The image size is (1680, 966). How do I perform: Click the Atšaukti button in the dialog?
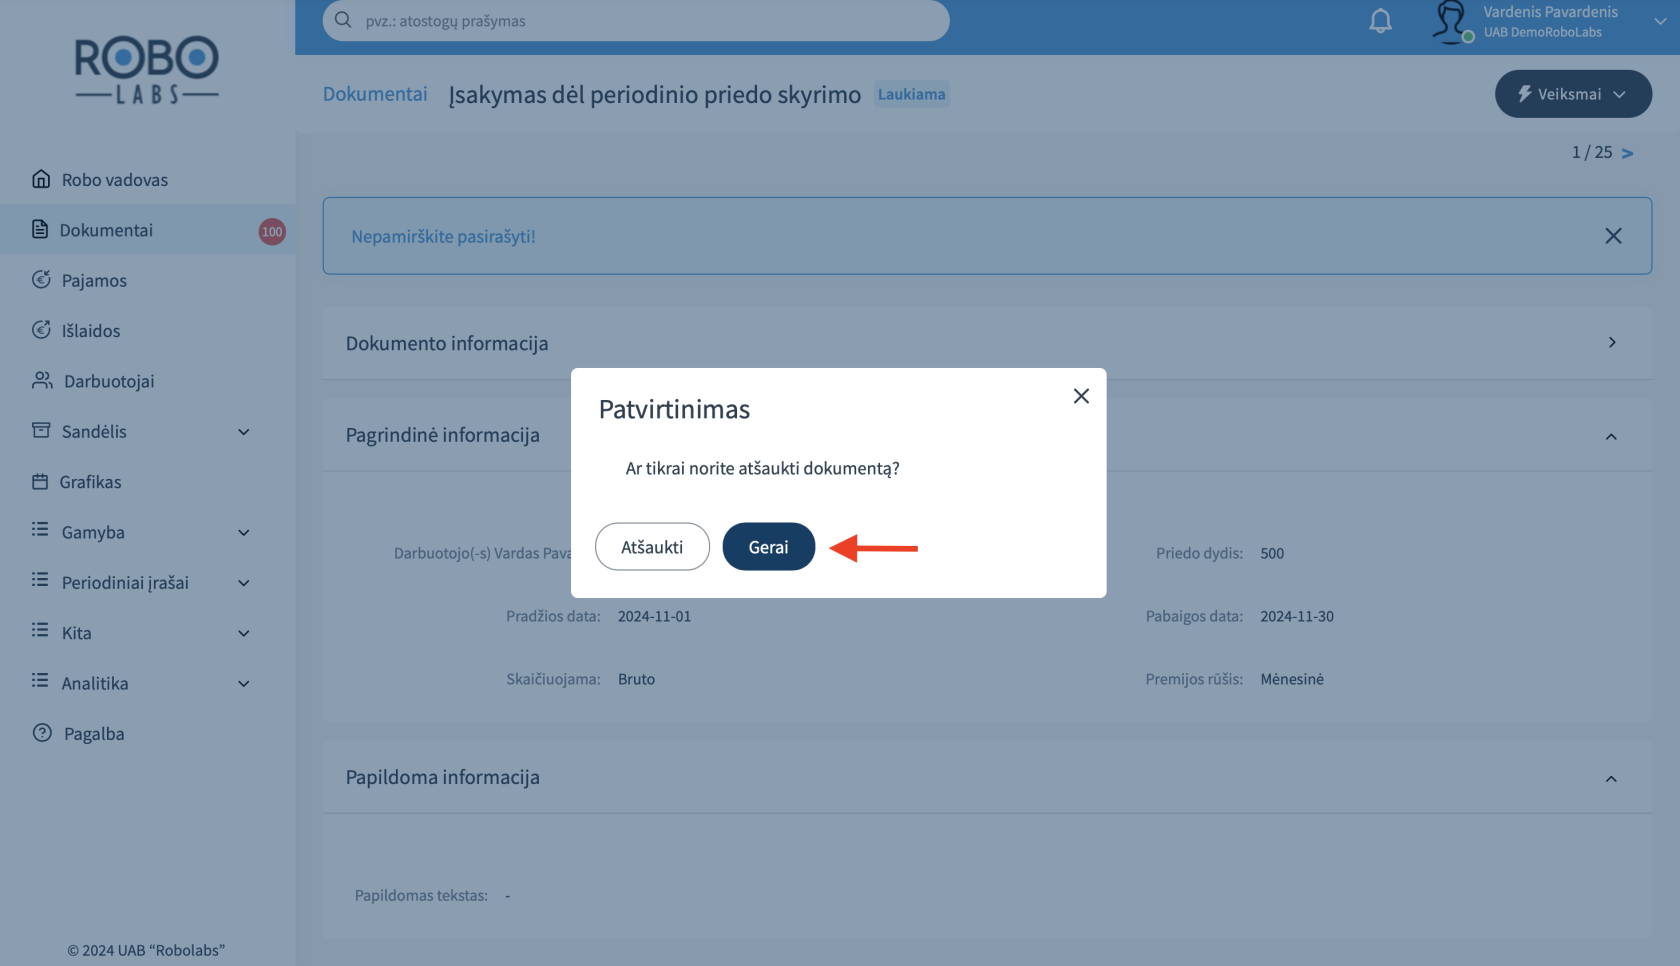coord(652,547)
